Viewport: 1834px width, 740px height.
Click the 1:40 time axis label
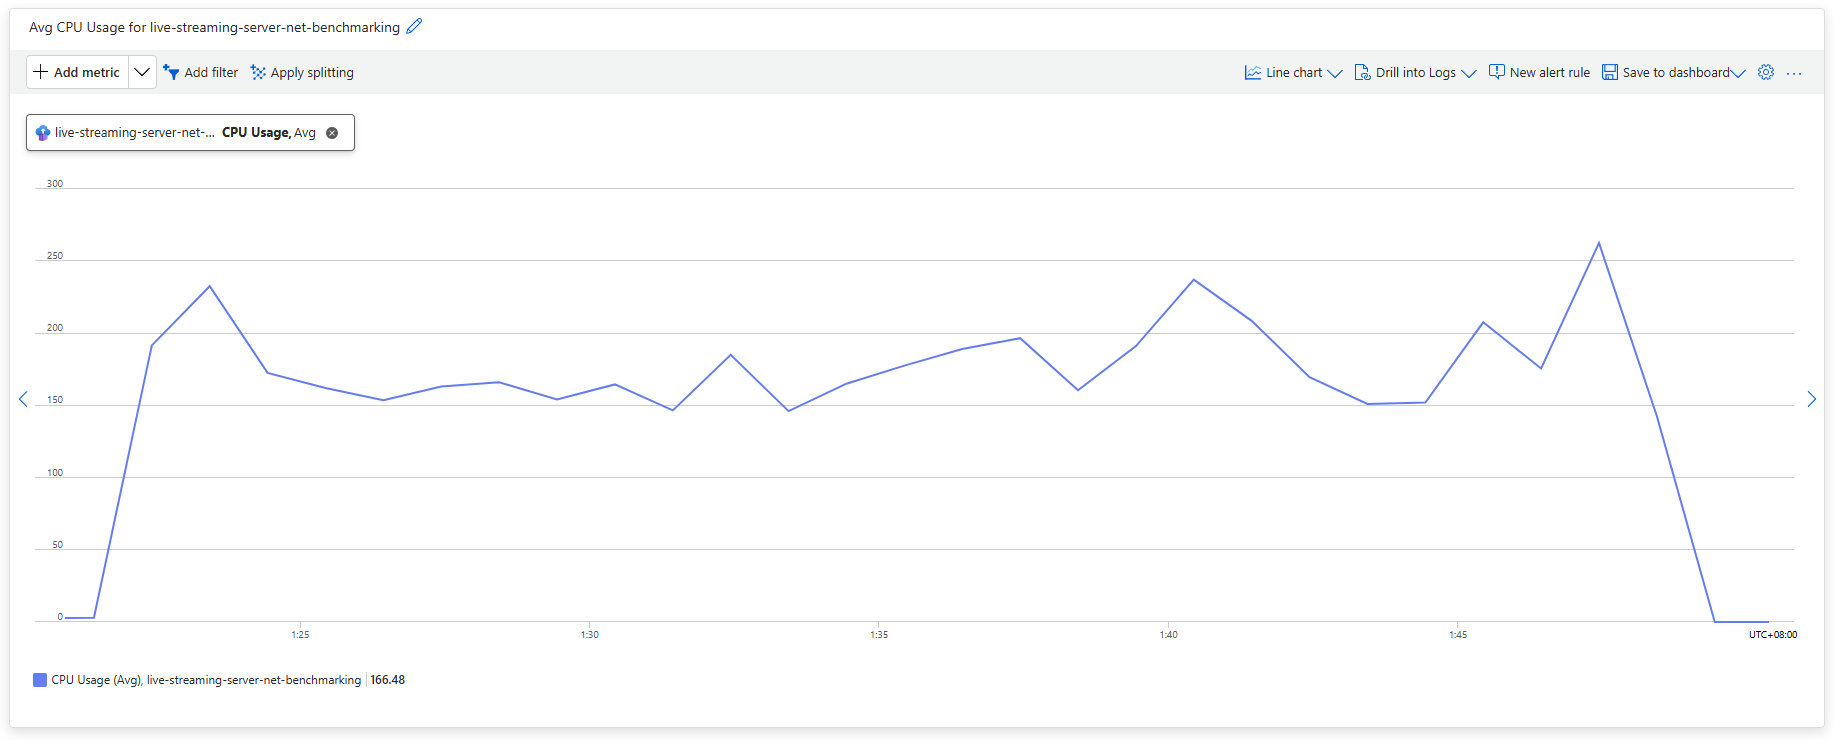pyautogui.click(x=1169, y=635)
